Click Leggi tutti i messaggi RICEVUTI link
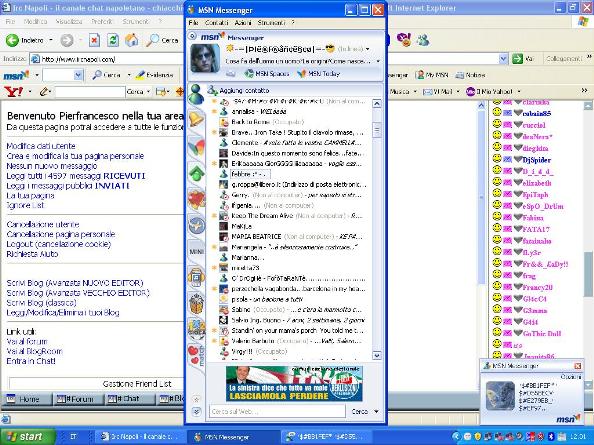Image resolution: width=594 pixels, height=445 pixels. pyautogui.click(x=76, y=176)
